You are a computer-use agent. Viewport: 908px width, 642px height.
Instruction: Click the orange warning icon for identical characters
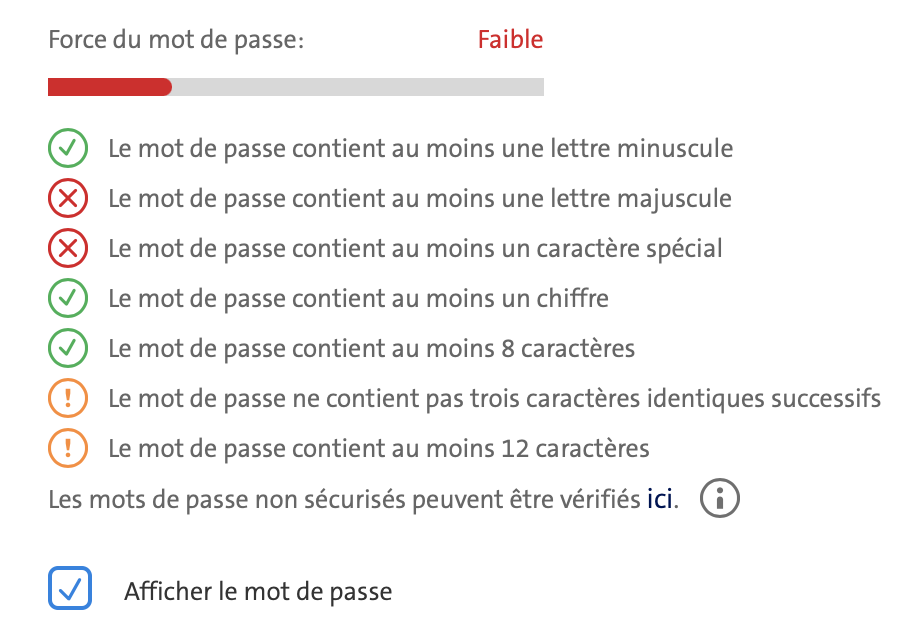click(x=68, y=399)
